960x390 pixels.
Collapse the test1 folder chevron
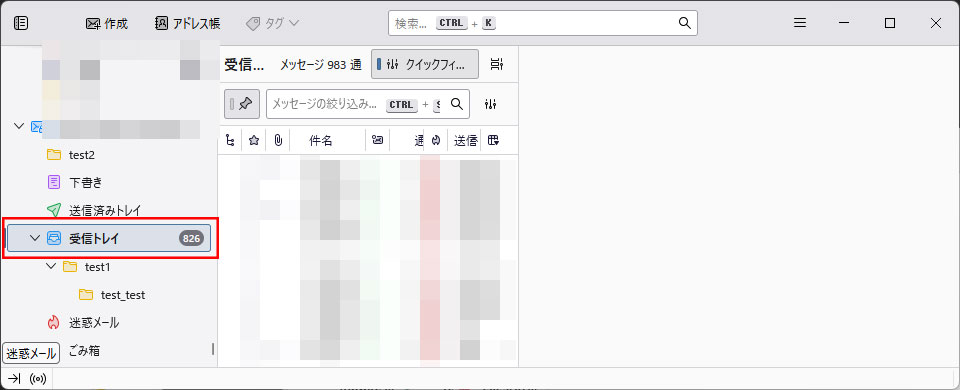pyautogui.click(x=51, y=266)
